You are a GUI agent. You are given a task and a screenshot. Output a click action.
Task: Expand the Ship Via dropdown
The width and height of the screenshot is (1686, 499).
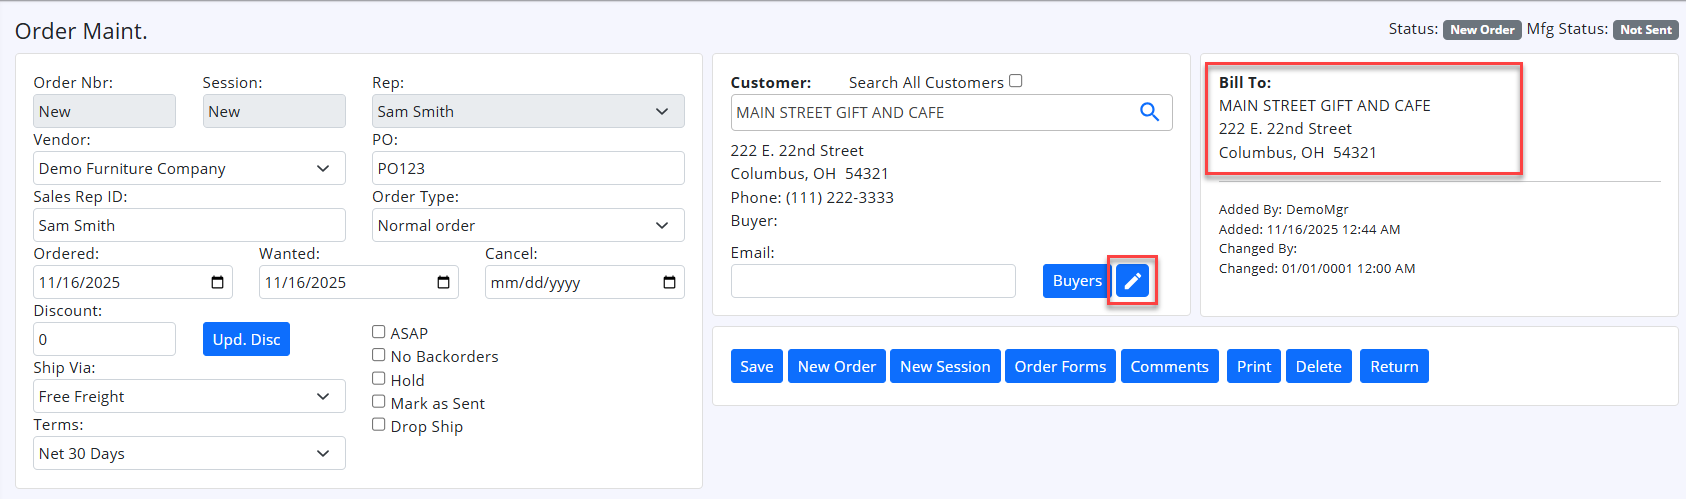click(x=190, y=396)
